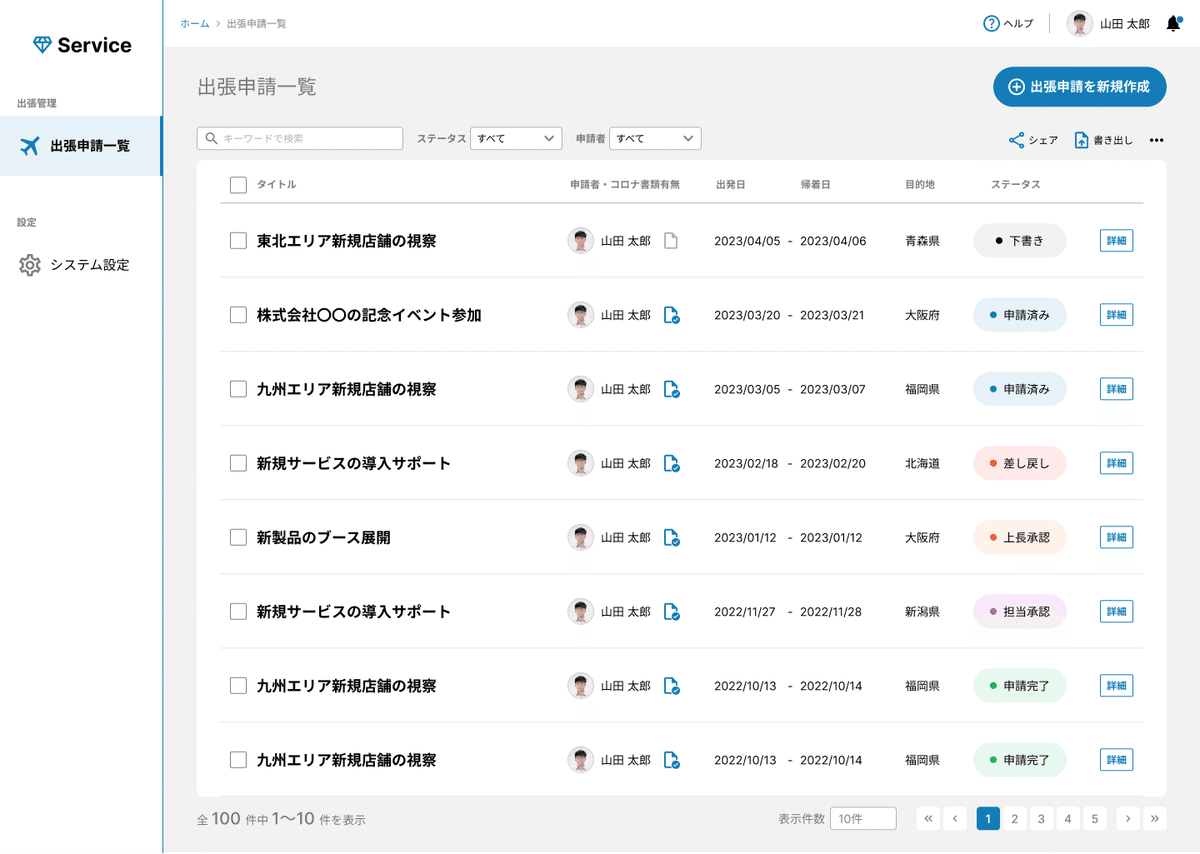The image size is (1200, 854).
Task: Click the share icon シェア
Action: tap(1016, 140)
